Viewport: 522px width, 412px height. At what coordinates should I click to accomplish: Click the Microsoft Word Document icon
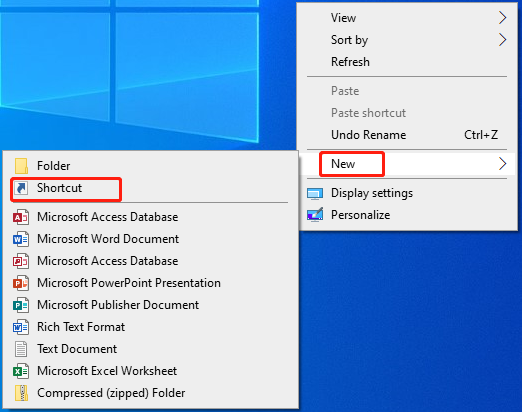[21, 239]
